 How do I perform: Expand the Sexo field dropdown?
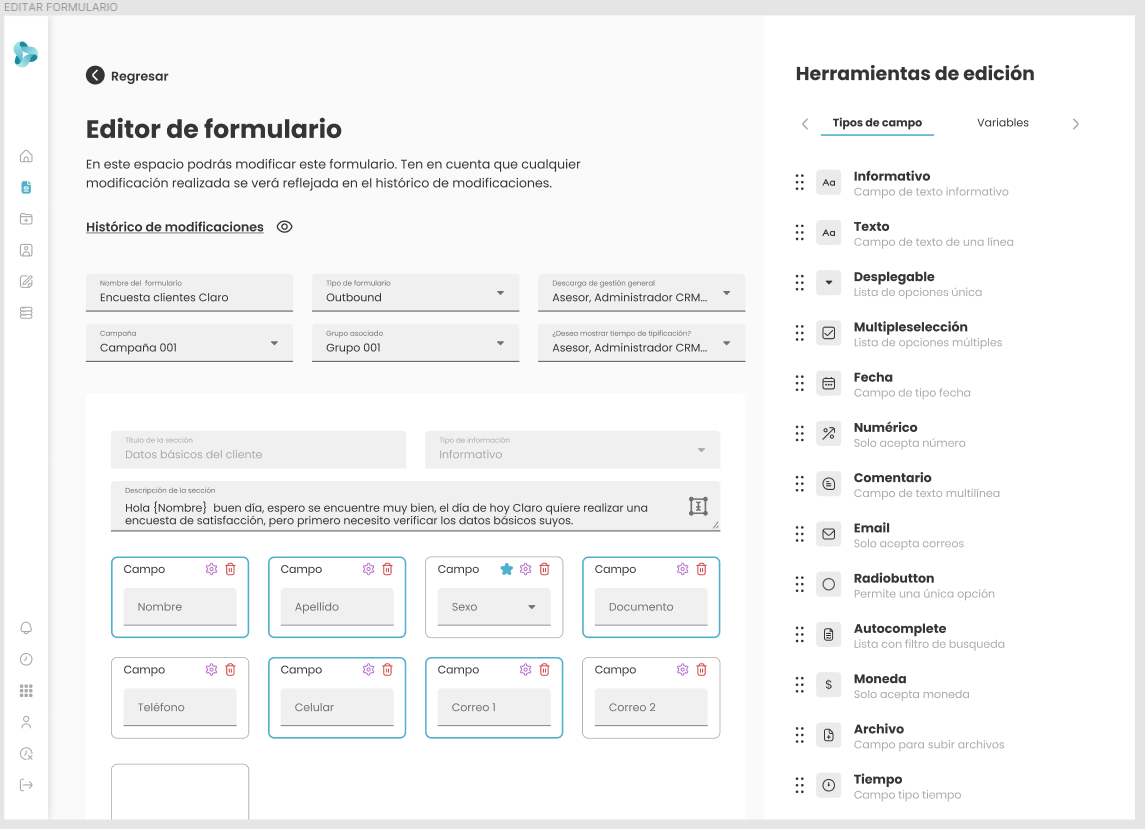pyautogui.click(x=532, y=607)
